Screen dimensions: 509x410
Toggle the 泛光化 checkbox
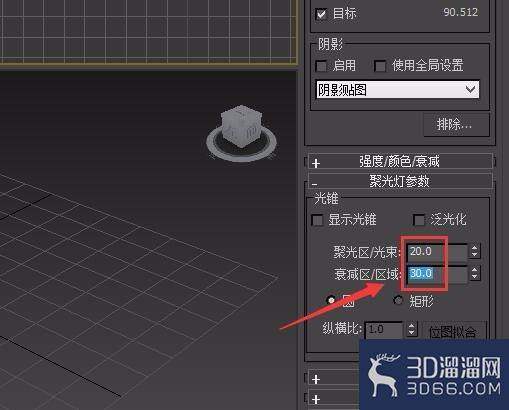419,220
